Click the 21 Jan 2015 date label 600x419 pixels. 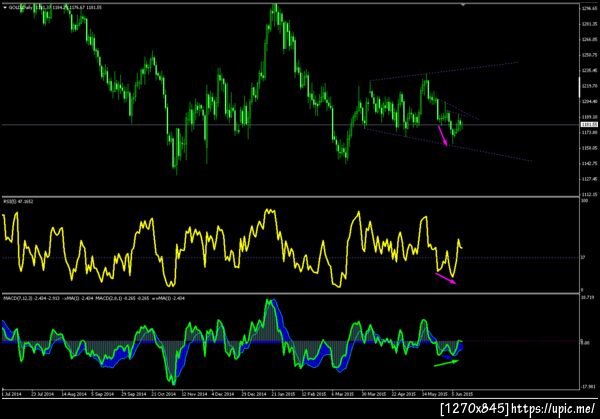[x=283, y=394]
